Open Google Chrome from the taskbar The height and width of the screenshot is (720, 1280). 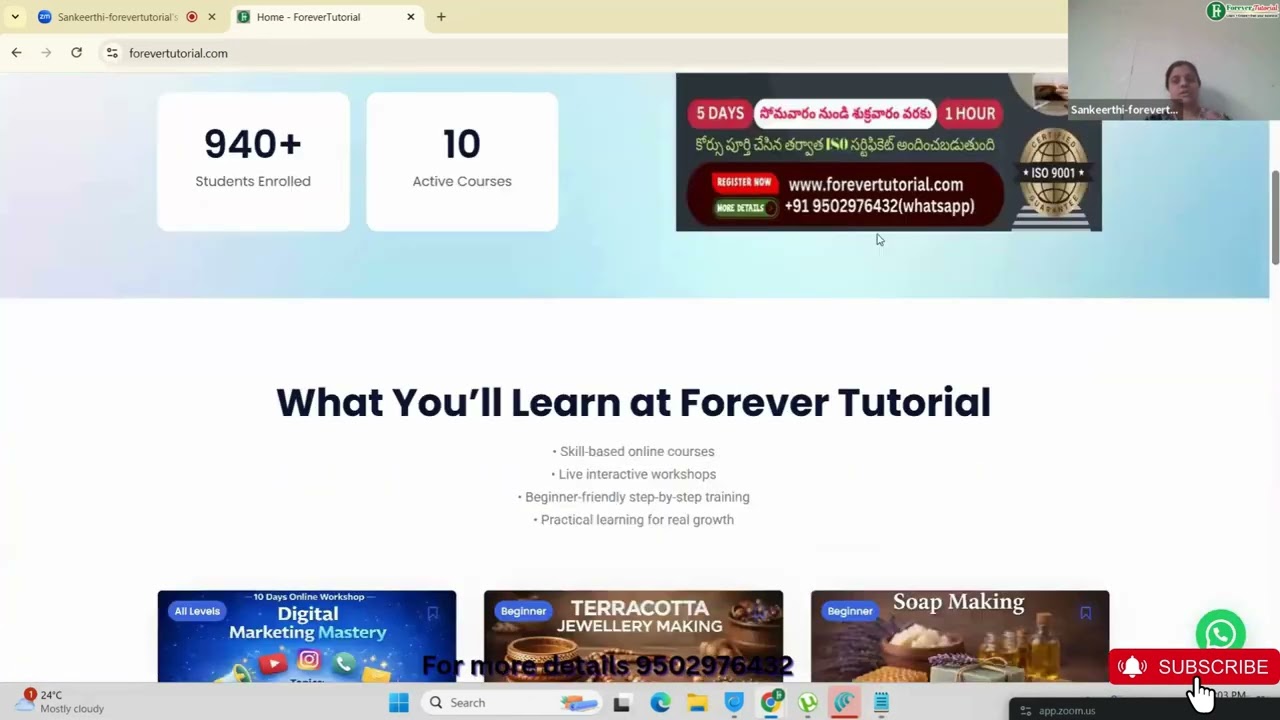coord(771,703)
